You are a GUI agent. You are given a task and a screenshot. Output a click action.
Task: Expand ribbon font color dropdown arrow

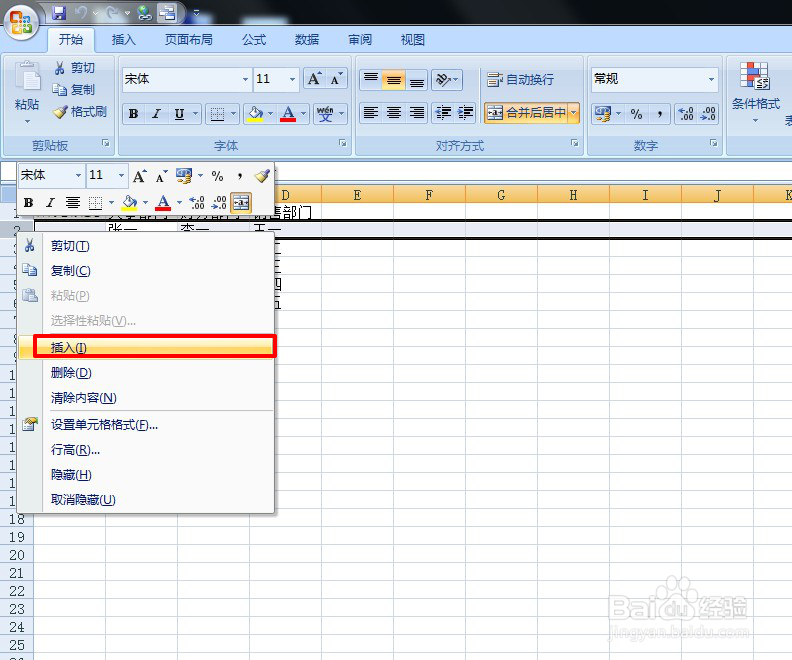(x=304, y=114)
